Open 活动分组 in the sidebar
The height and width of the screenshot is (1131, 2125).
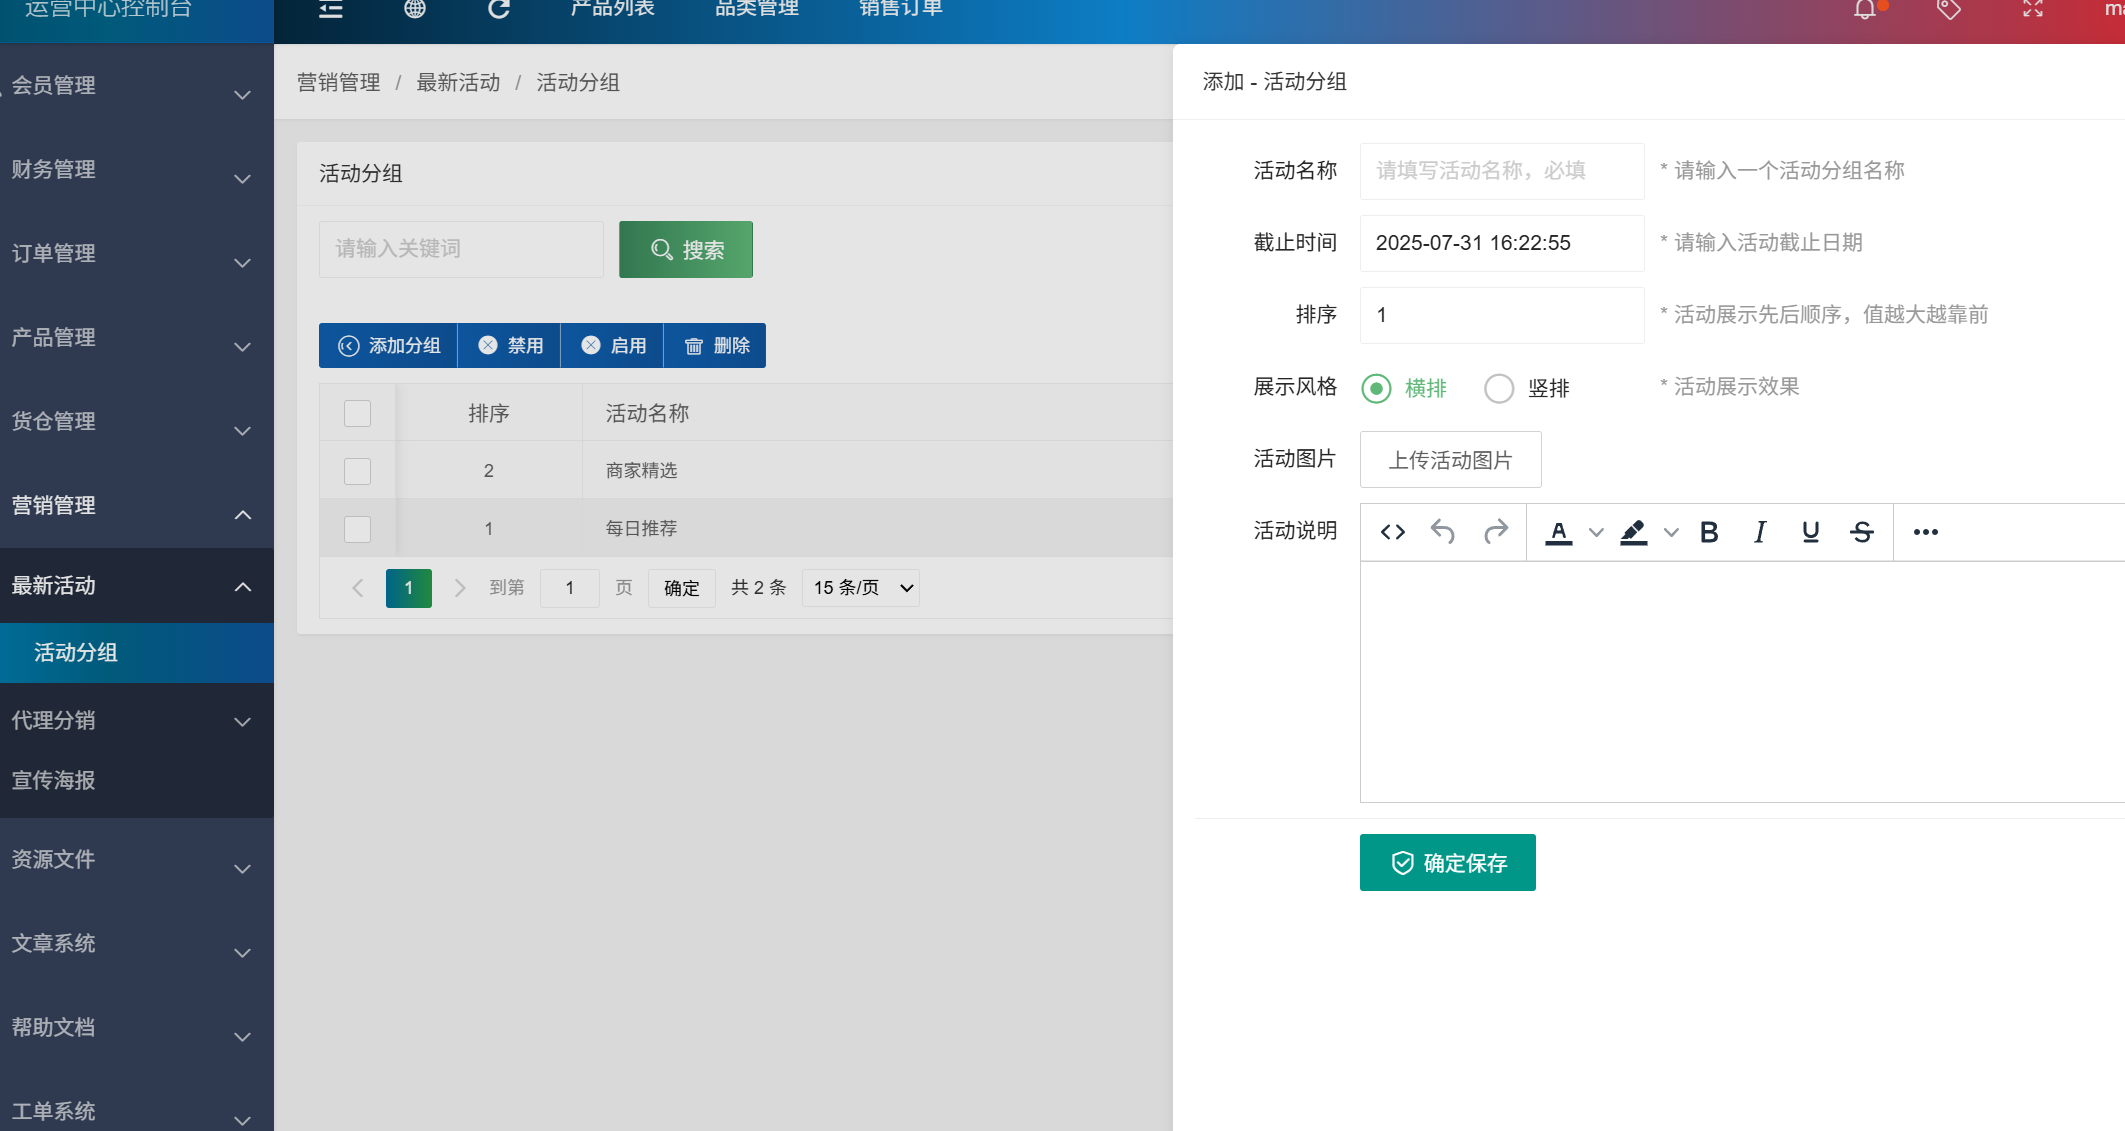76,653
